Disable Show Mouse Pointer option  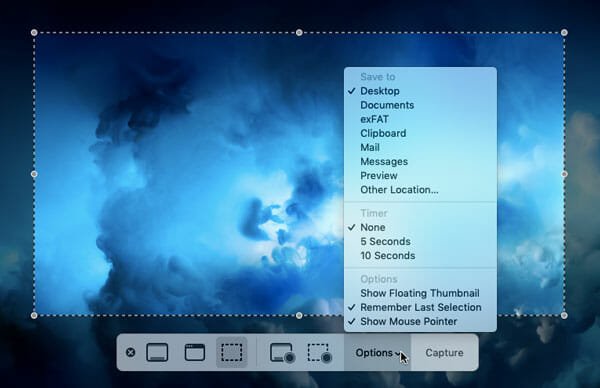pos(420,321)
